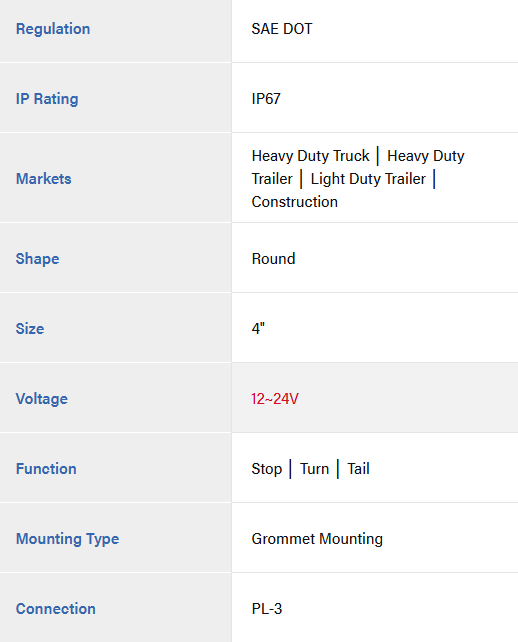Screen dimensions: 518x642
Task: Select the SAE DOT value
Action: tap(282, 29)
